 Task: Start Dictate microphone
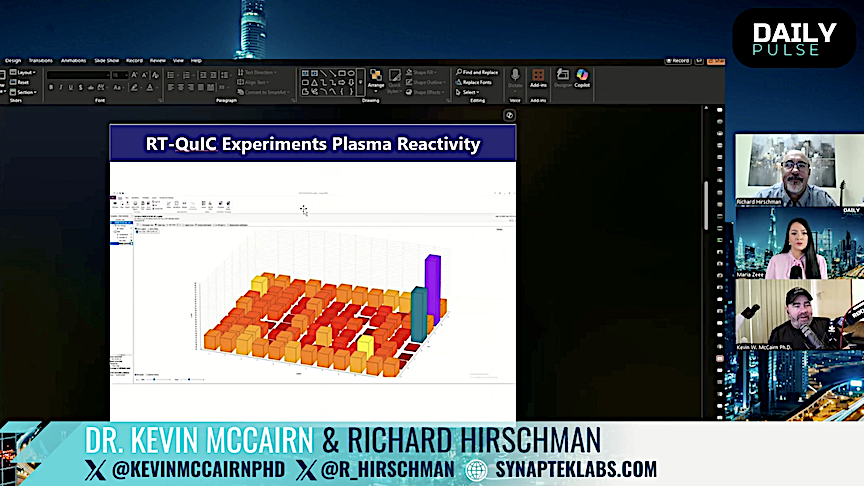(x=516, y=77)
